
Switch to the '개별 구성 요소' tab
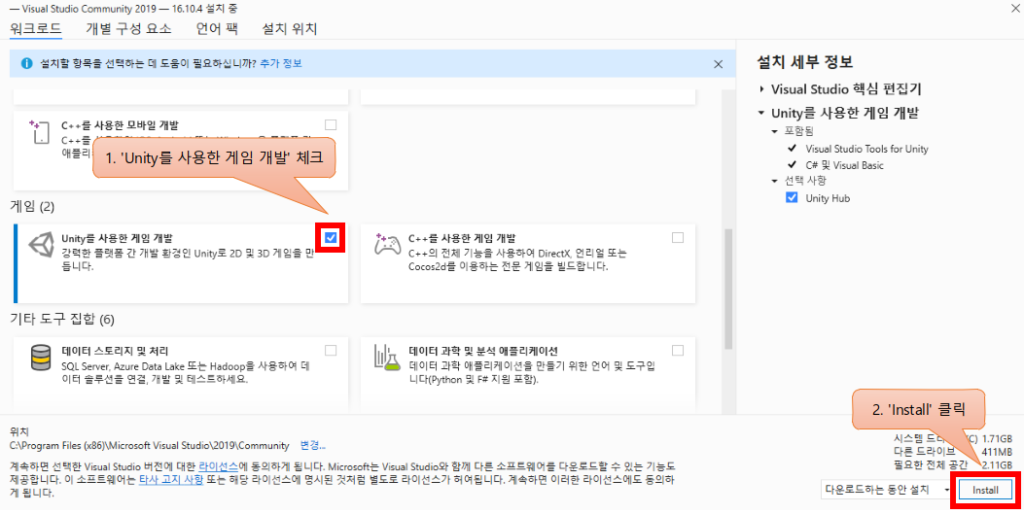click(129, 29)
